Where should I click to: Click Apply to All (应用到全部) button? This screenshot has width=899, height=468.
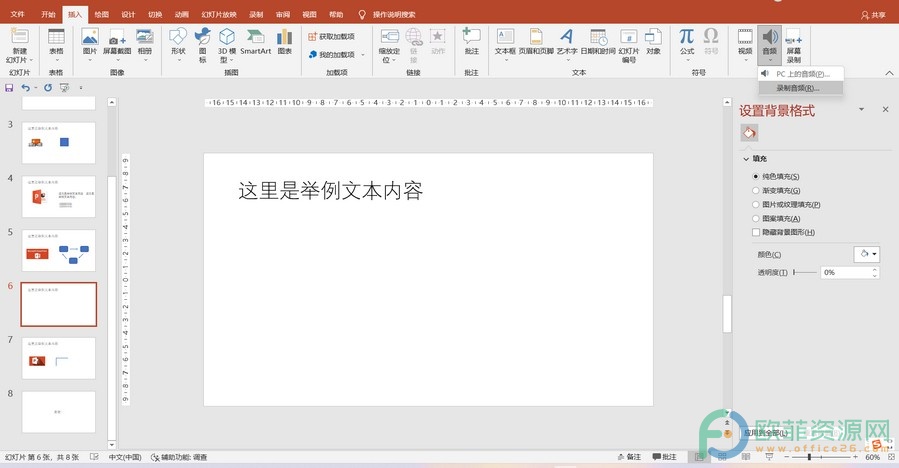pos(766,433)
